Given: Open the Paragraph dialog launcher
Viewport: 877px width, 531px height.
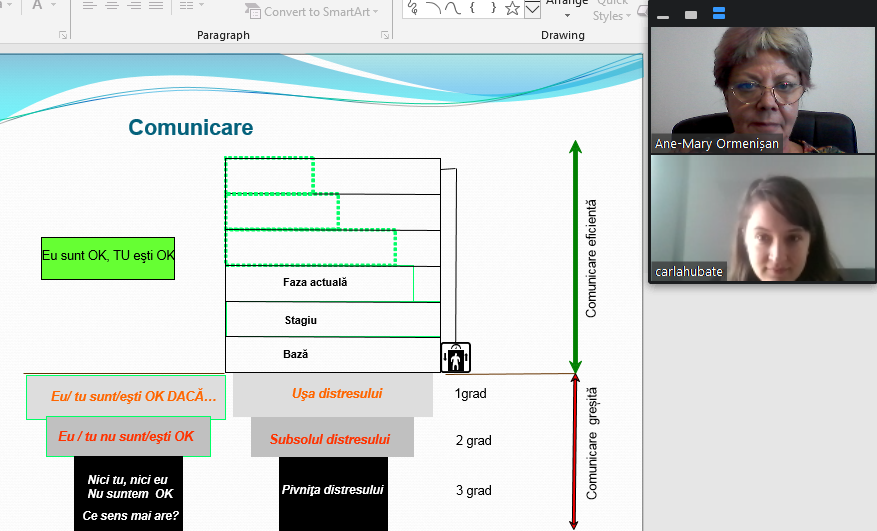Looking at the screenshot, I should tap(385, 35).
